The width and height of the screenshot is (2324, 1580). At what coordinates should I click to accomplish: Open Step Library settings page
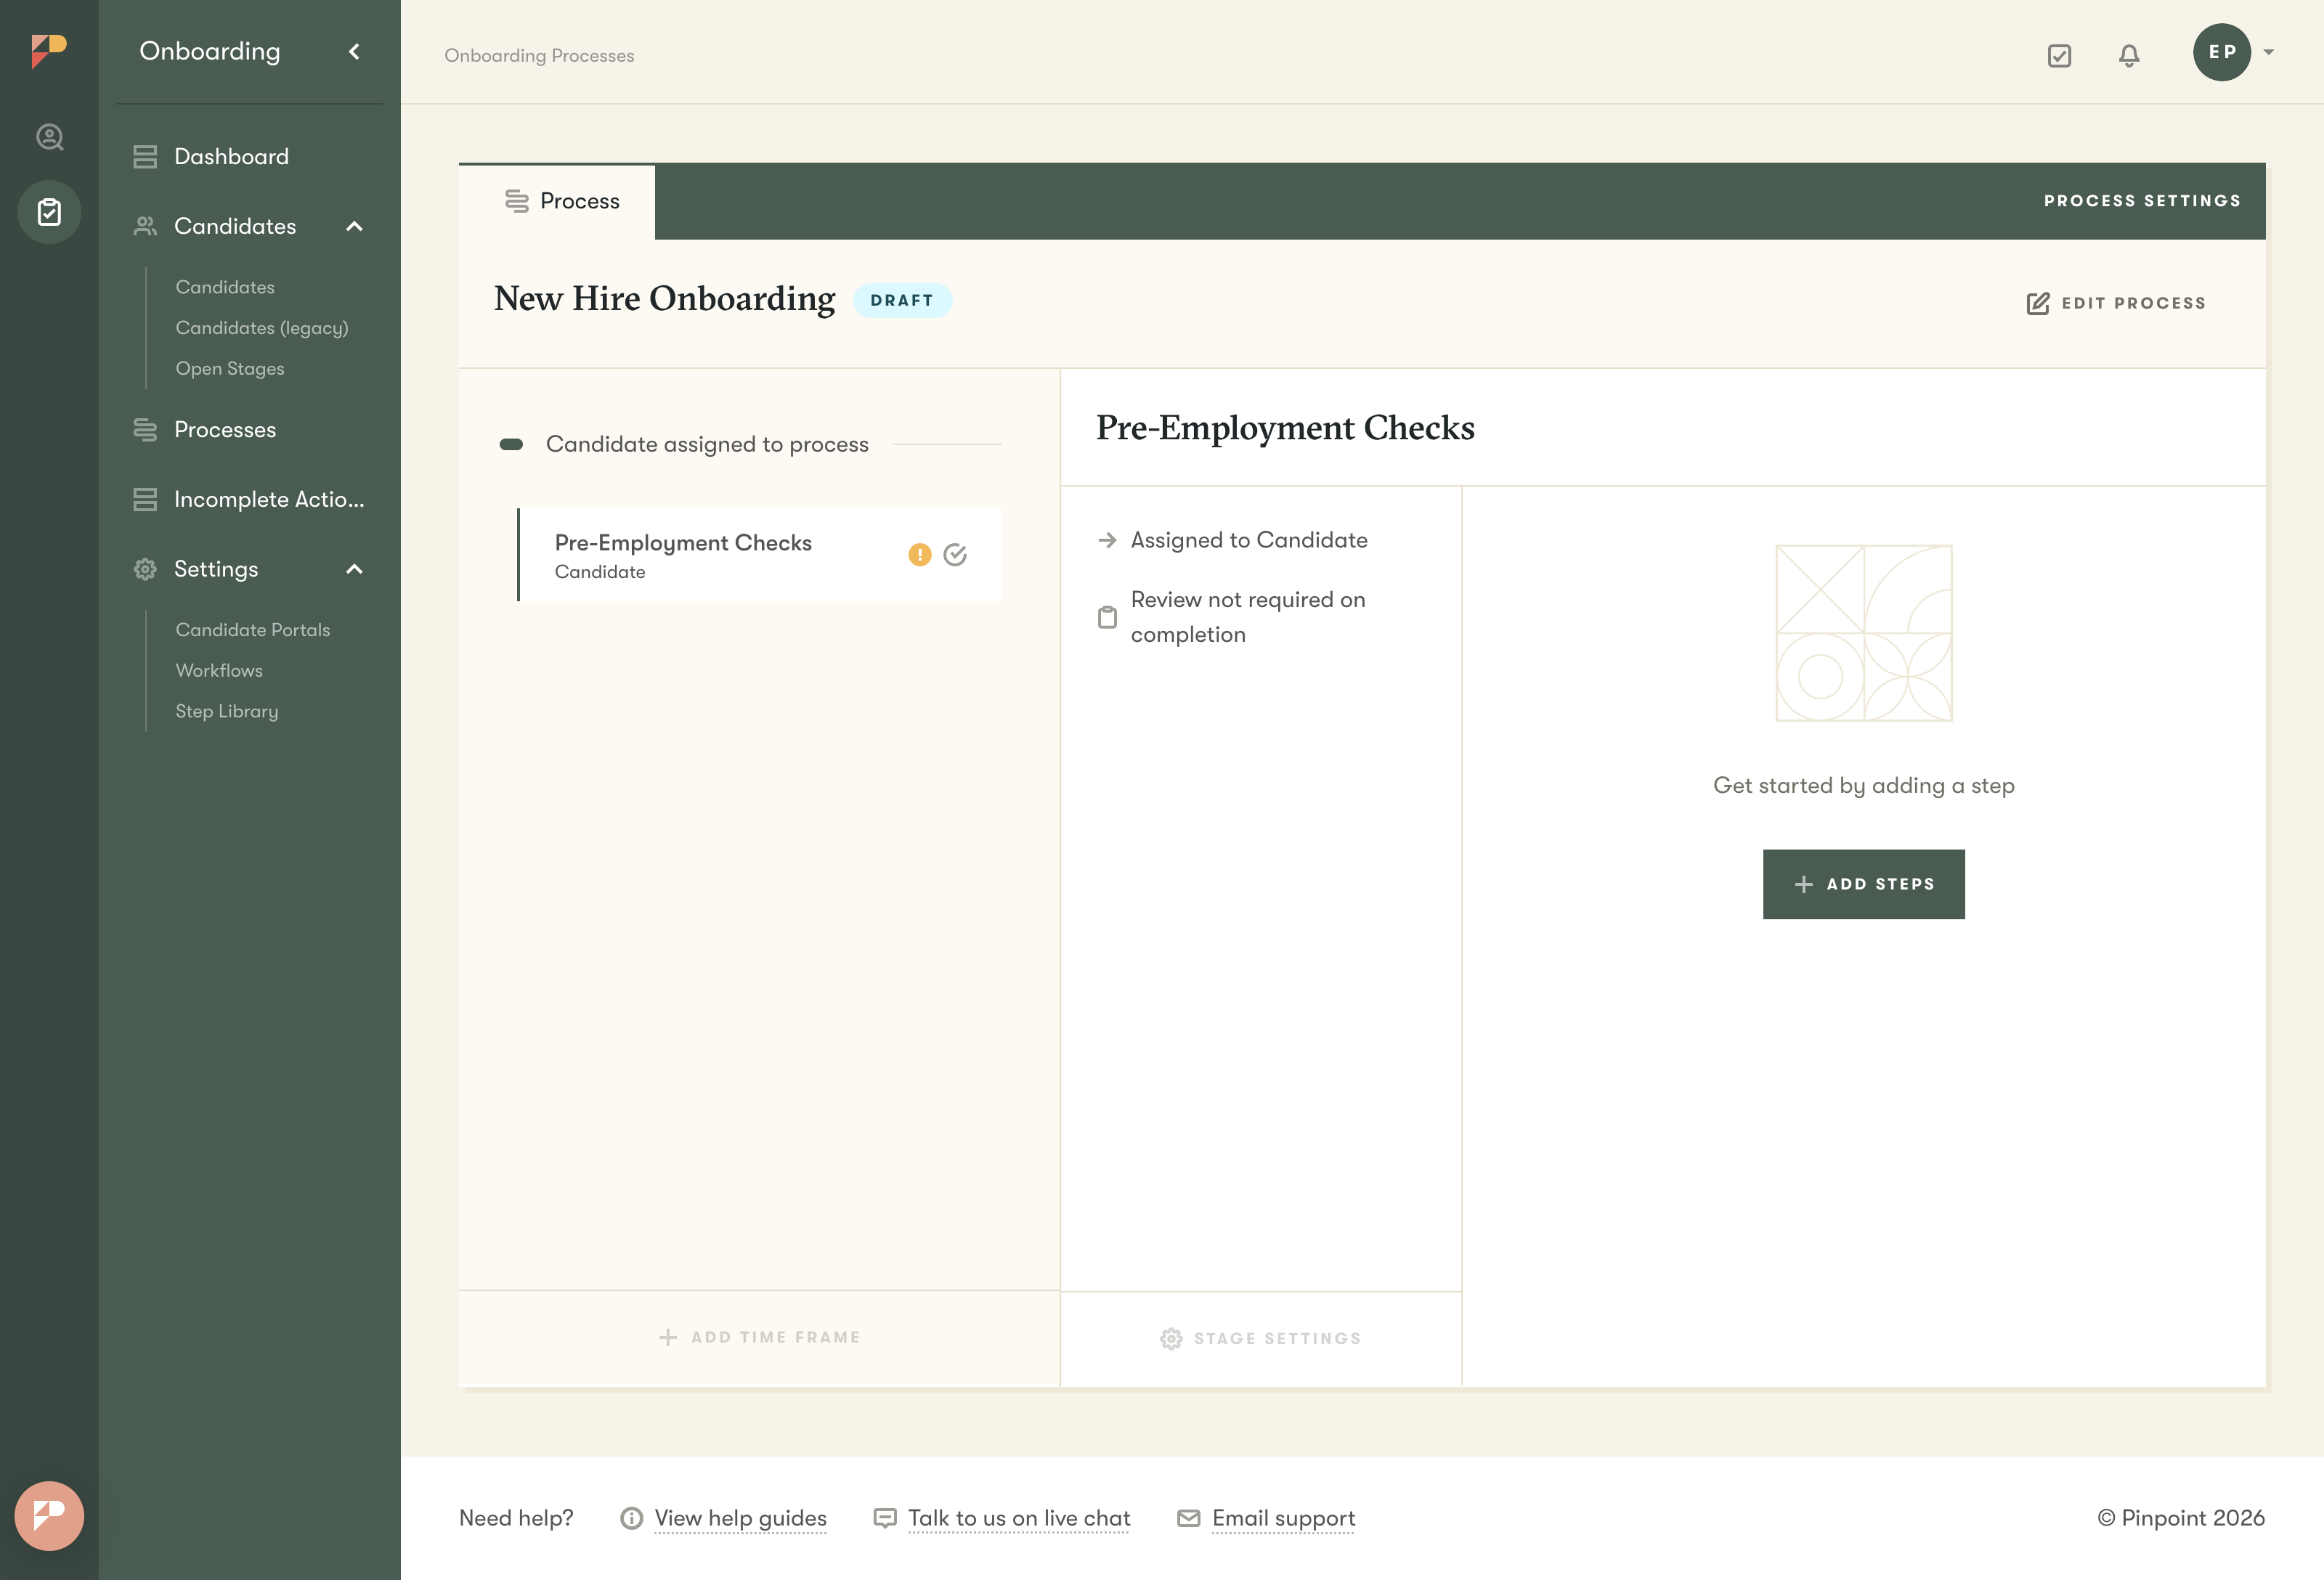coord(227,711)
